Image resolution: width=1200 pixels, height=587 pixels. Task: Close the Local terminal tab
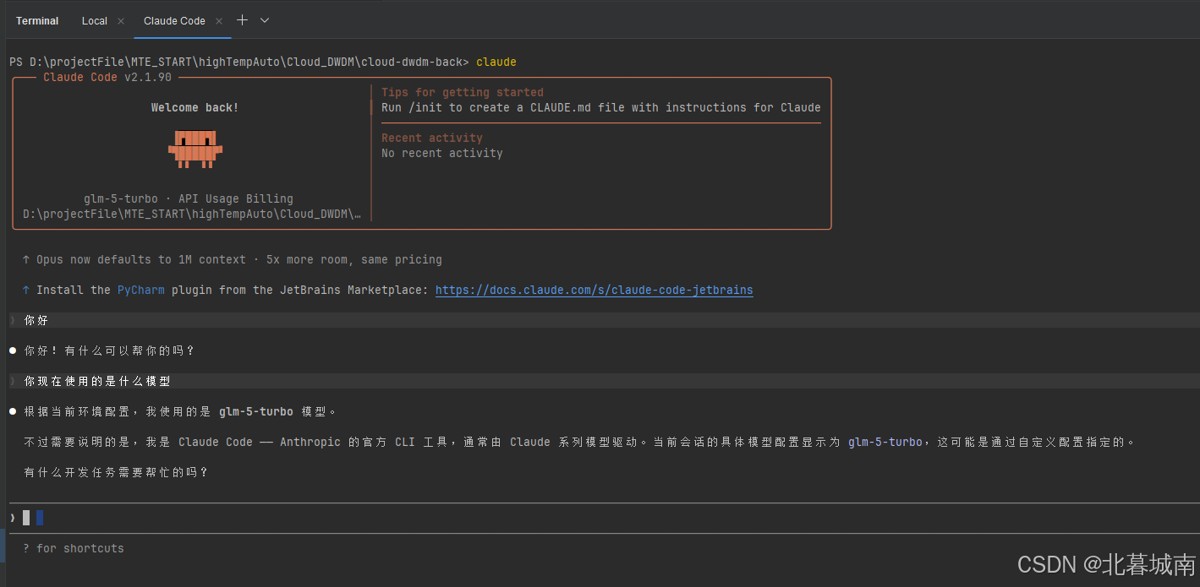pos(120,20)
